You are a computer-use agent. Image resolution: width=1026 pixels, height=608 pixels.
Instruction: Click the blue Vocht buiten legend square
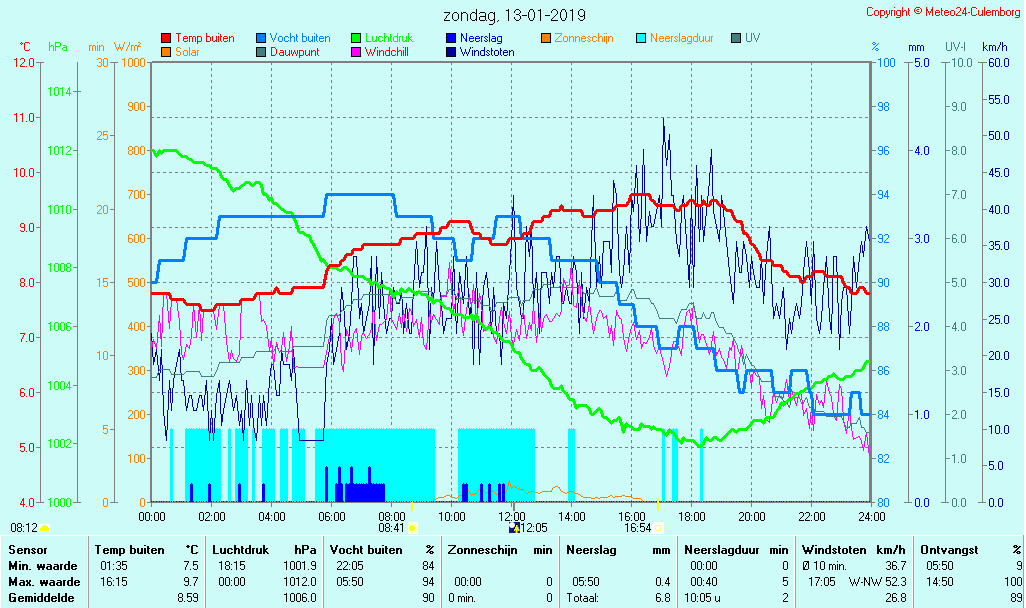(x=262, y=38)
